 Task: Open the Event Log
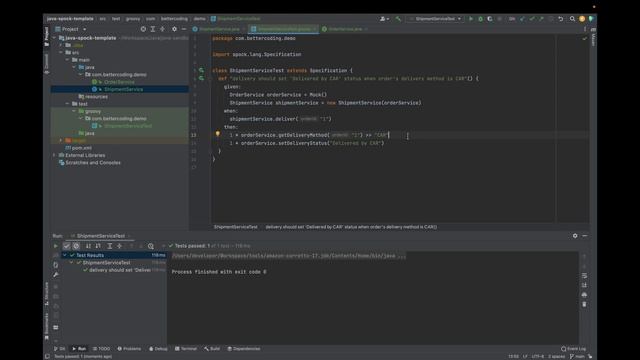coord(573,349)
